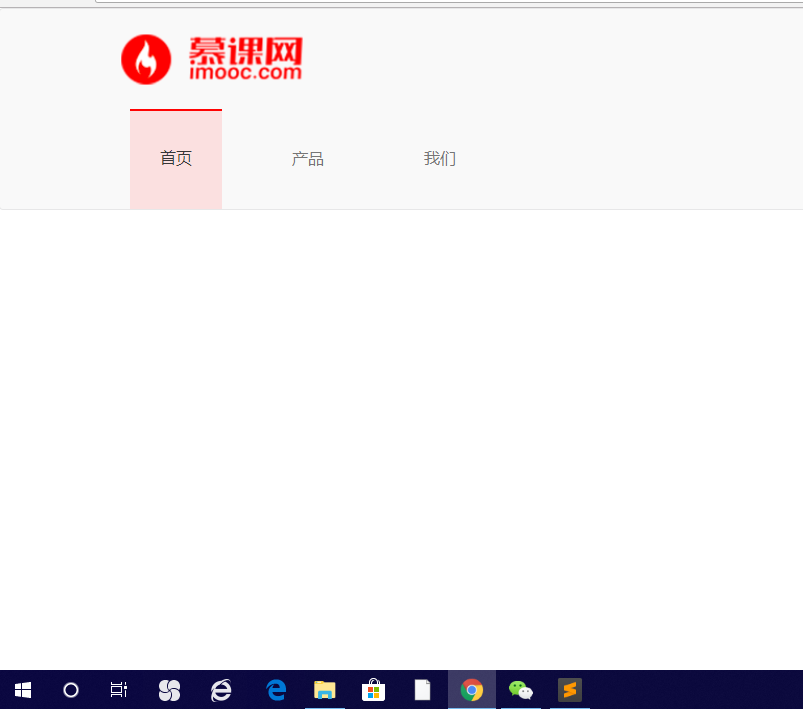Image resolution: width=803 pixels, height=709 pixels.
Task: Open the Windows Start menu
Action: click(21, 689)
